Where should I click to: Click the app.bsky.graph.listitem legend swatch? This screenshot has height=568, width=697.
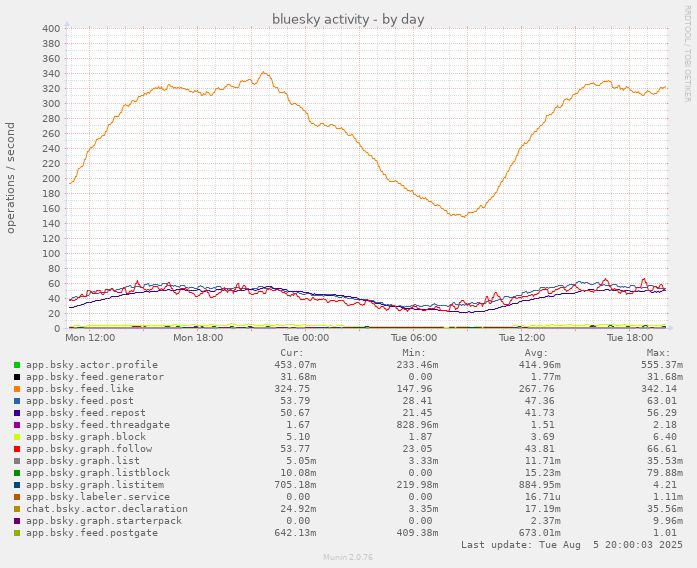click(17, 485)
